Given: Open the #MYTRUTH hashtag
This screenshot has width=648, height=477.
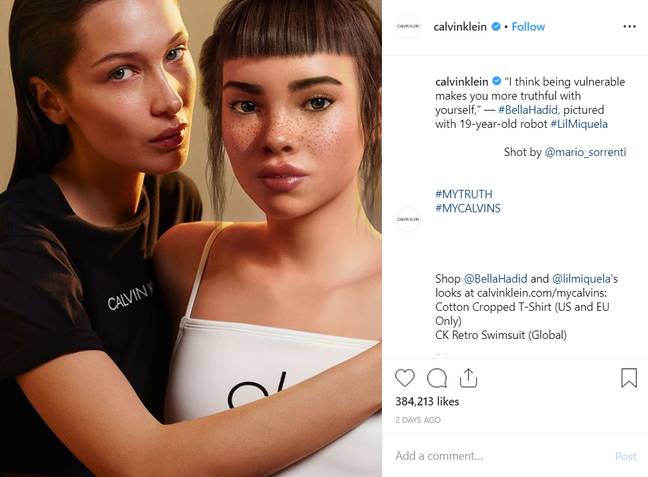Looking at the screenshot, I should coord(464,194).
